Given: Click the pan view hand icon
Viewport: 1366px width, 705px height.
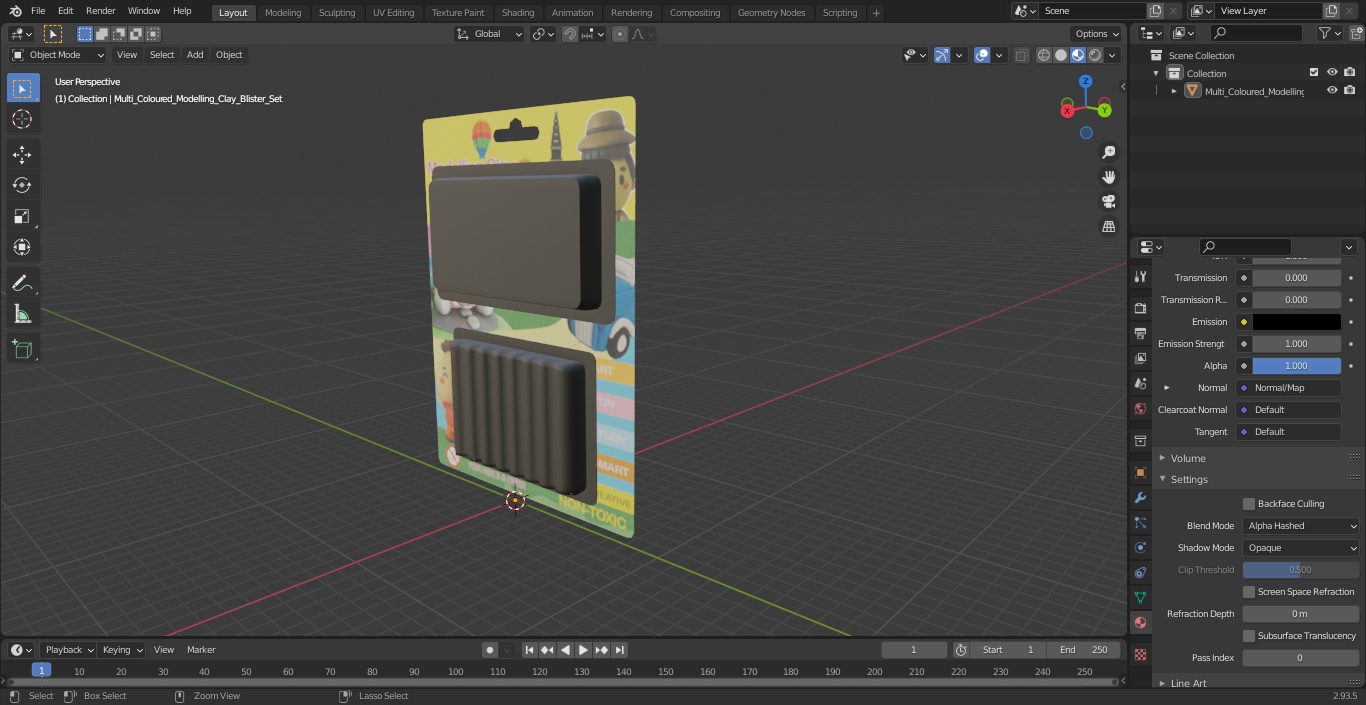Looking at the screenshot, I should coord(1108,177).
